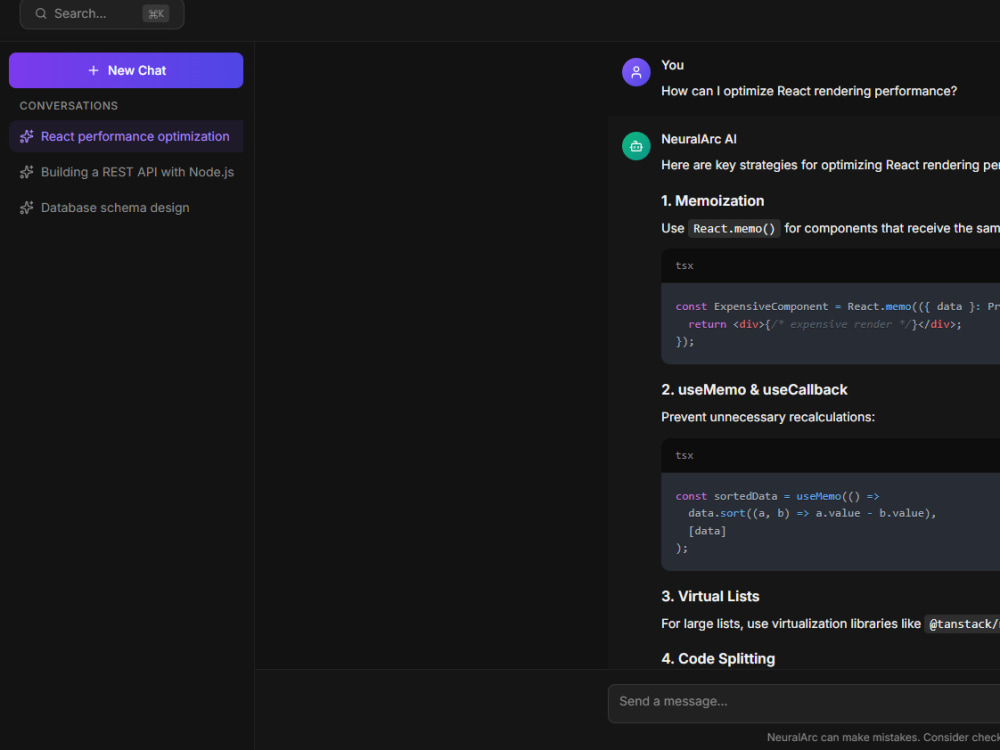Screen dimensions: 1000x750
Task: Click the user question about React rendering
Action: coord(809,91)
